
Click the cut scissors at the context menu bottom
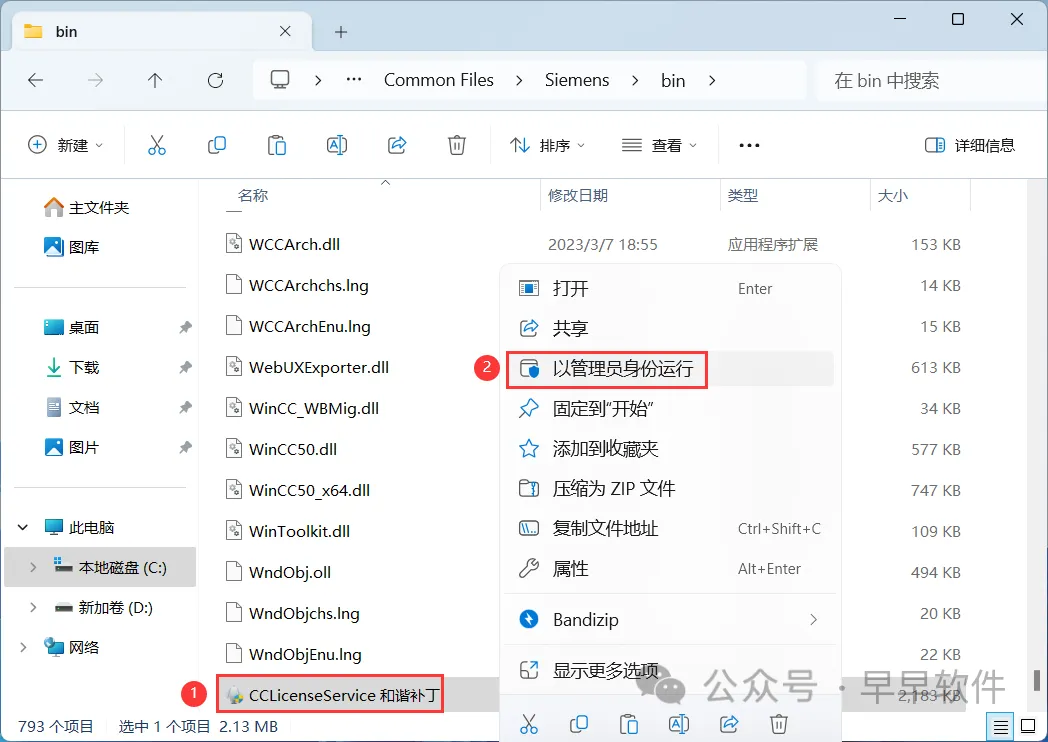pos(529,724)
